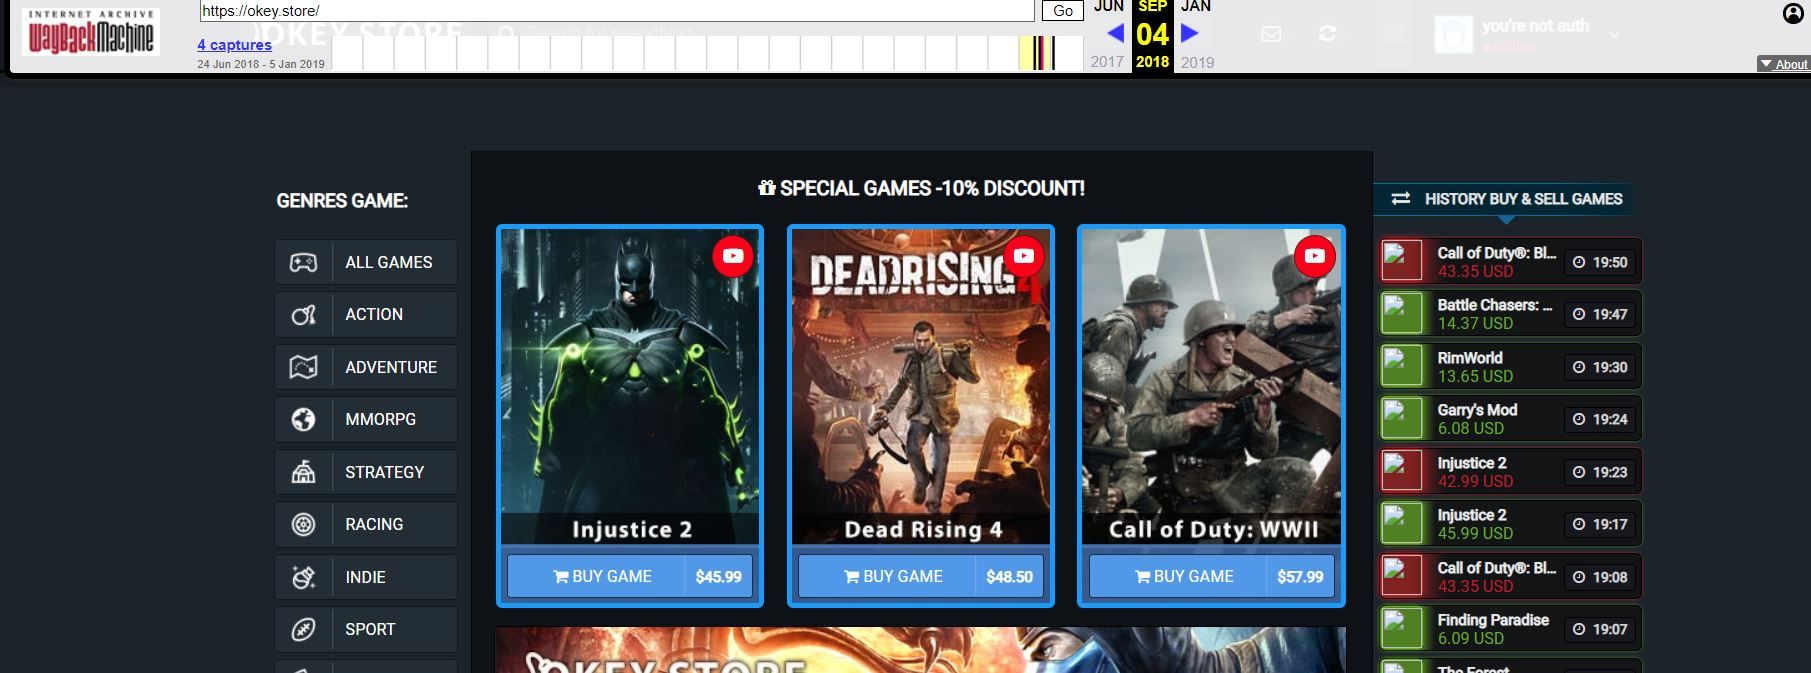Click the Indie genre icon

tap(303, 577)
